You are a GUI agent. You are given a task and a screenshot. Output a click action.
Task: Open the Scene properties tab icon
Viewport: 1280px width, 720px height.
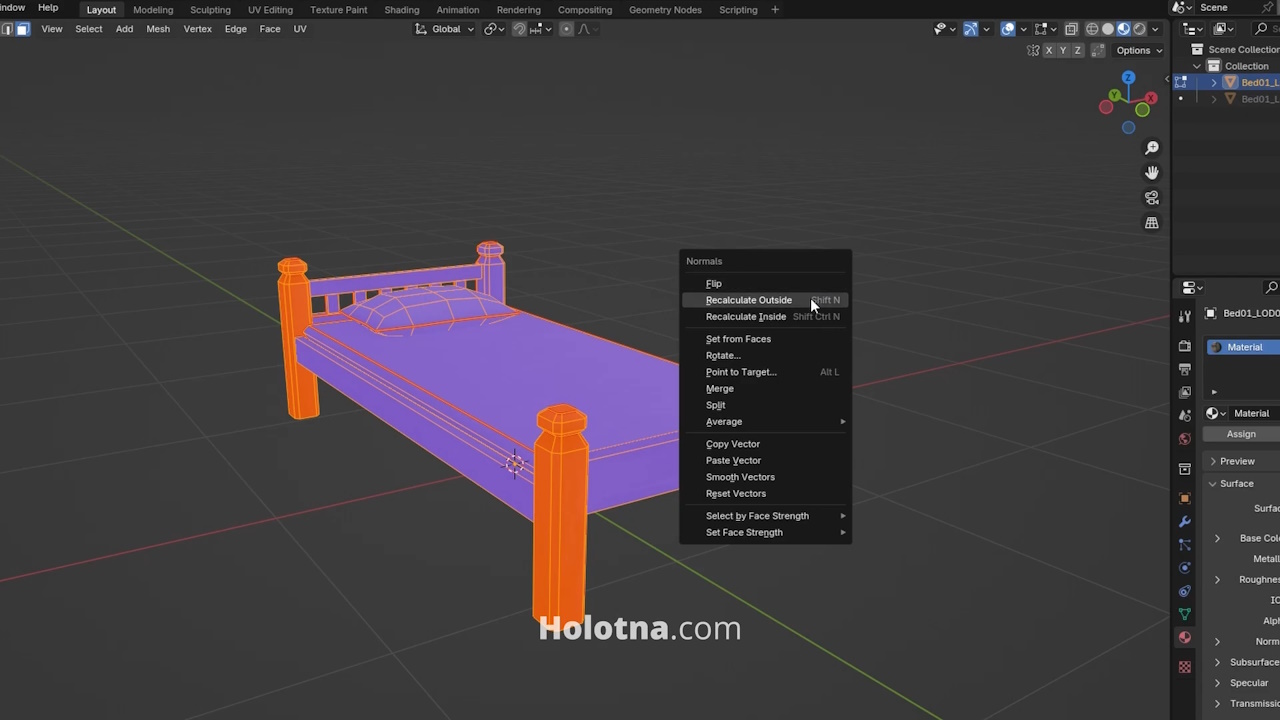pos(1185,415)
